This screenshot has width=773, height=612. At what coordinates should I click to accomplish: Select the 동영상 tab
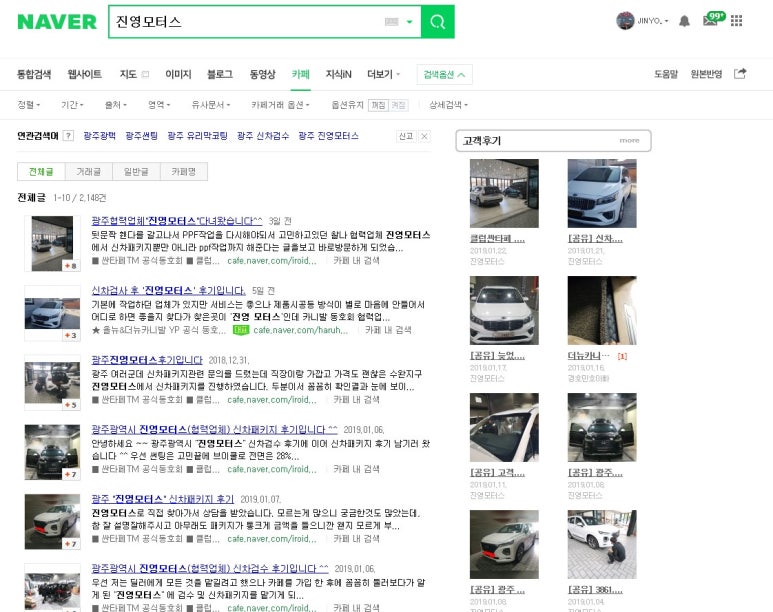262,74
